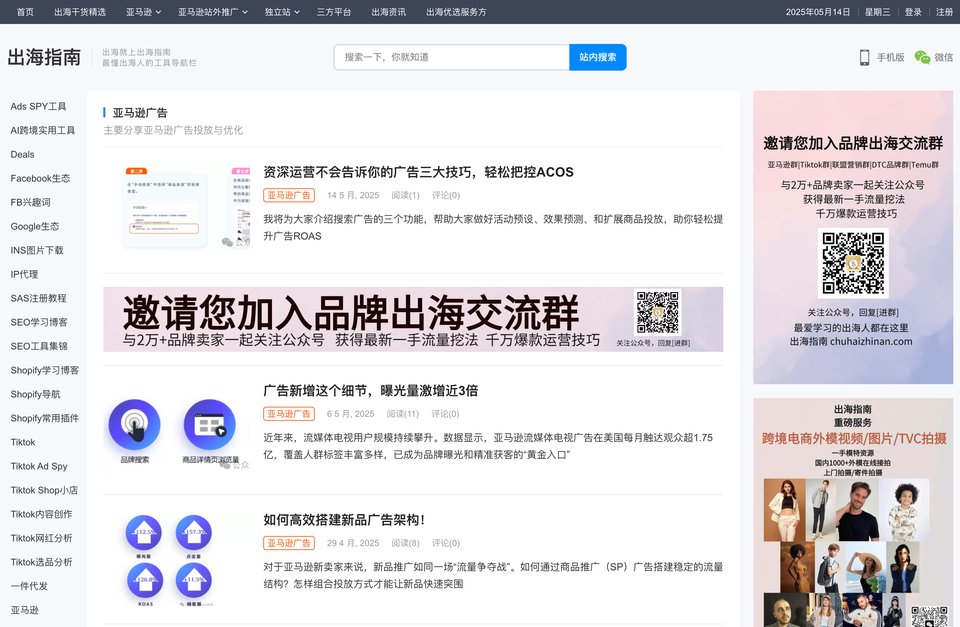Open 出海干货精选 in the top navigation

point(80,12)
